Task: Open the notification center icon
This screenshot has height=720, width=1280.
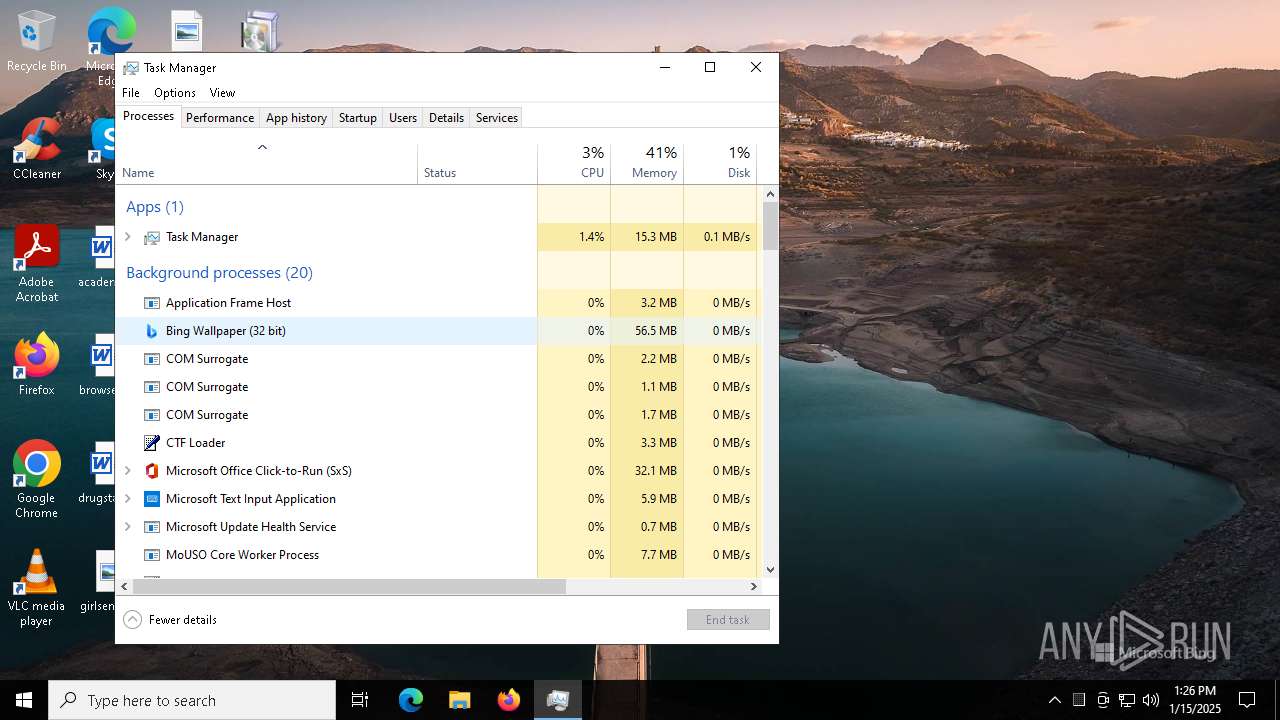Action: coord(1247,700)
